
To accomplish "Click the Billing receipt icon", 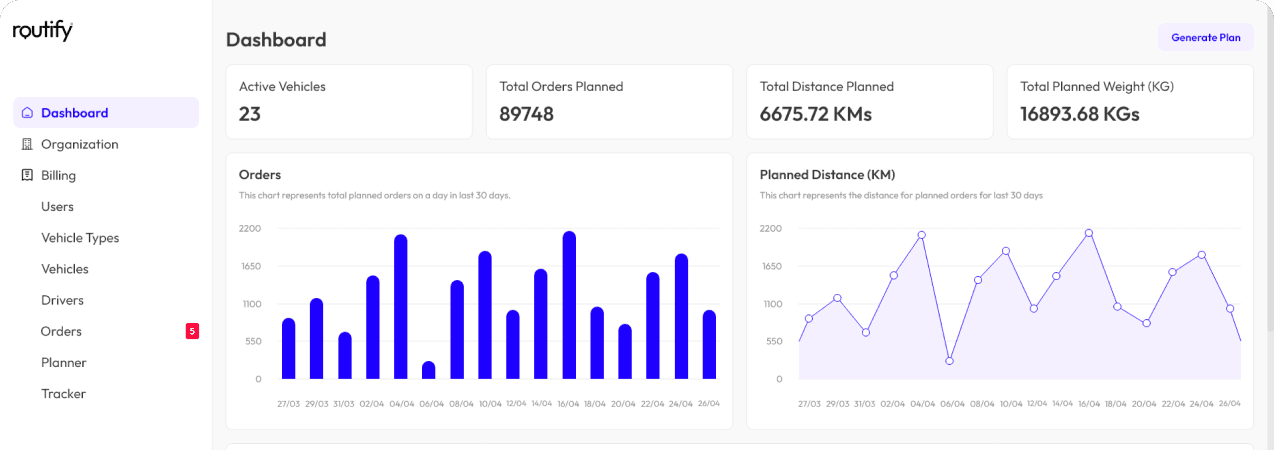I will point(27,175).
